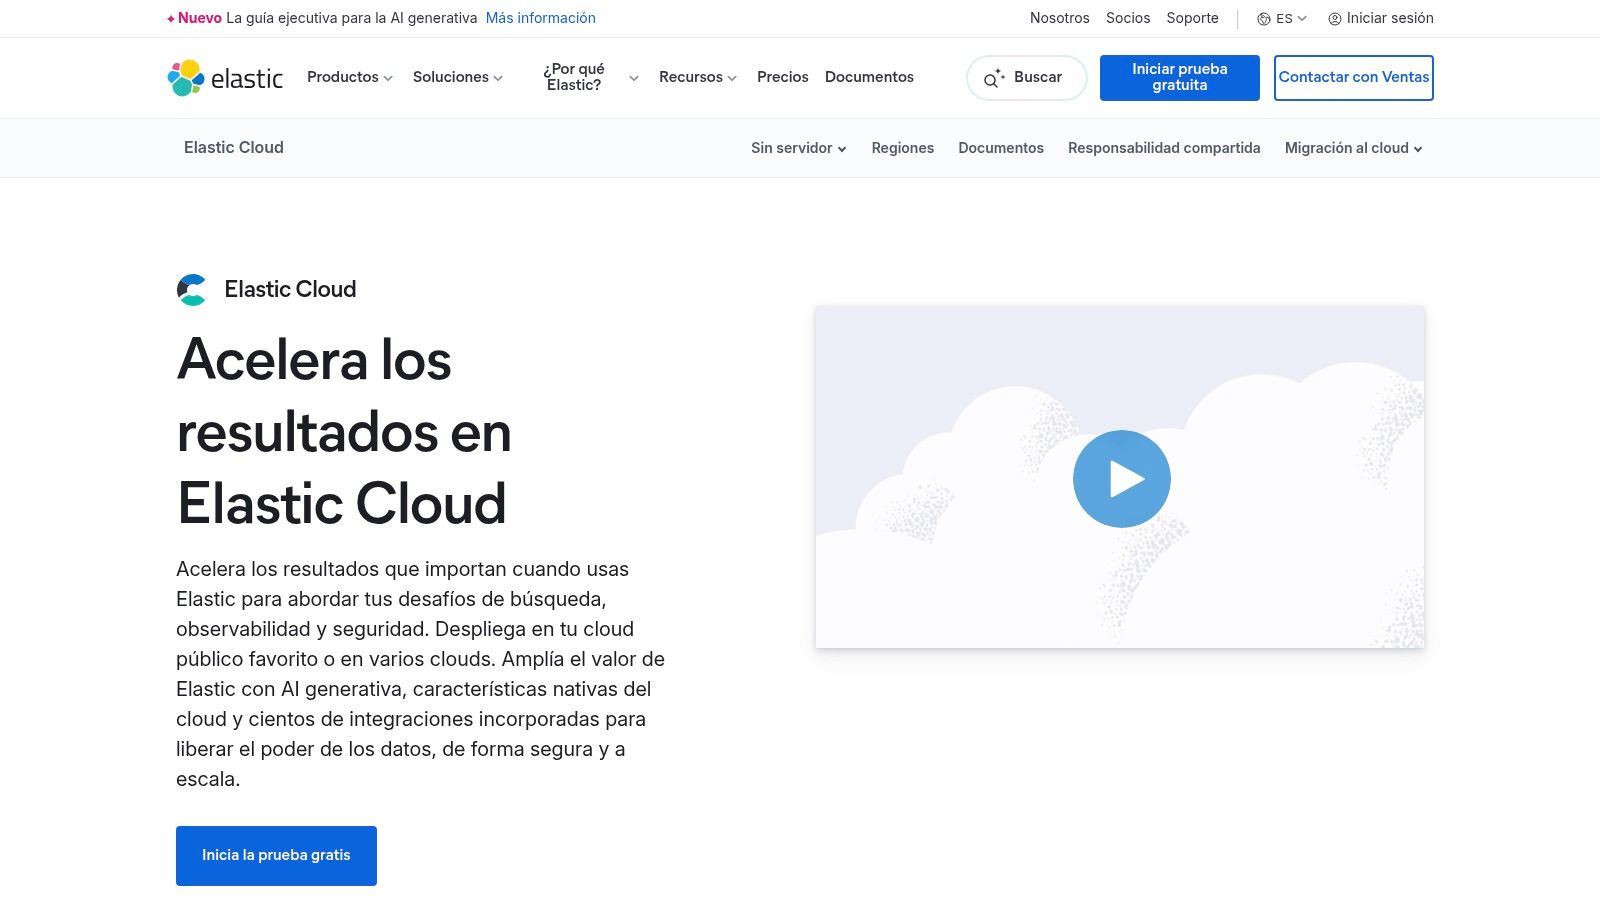
Task: Click the user account icon beside Iniciar sesión
Action: [1334, 19]
